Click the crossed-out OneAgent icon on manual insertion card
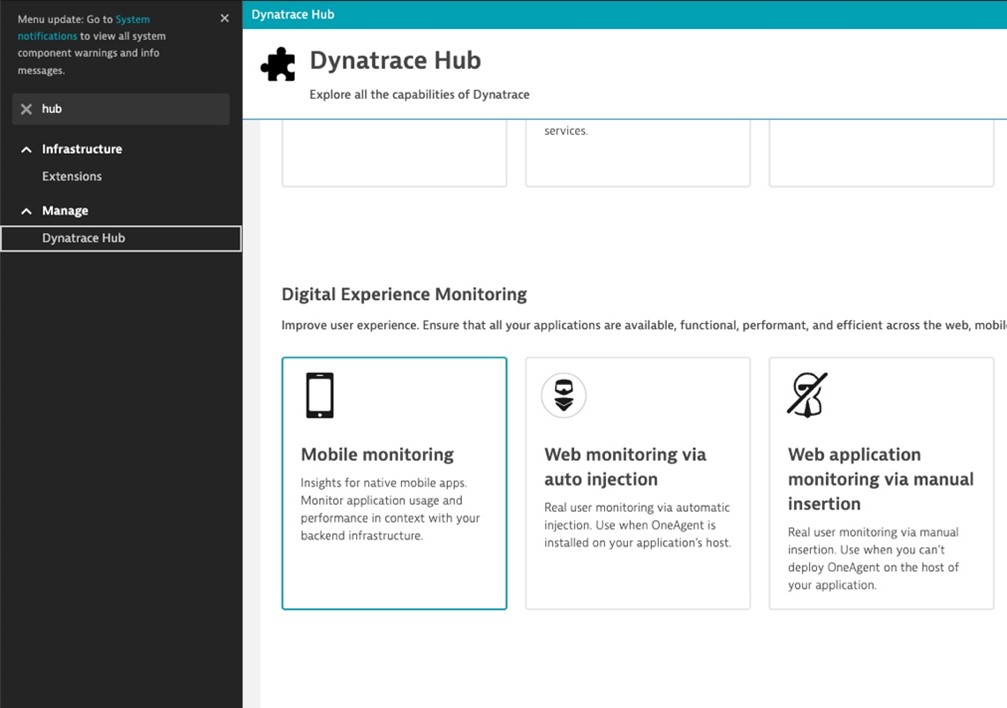 [808, 394]
